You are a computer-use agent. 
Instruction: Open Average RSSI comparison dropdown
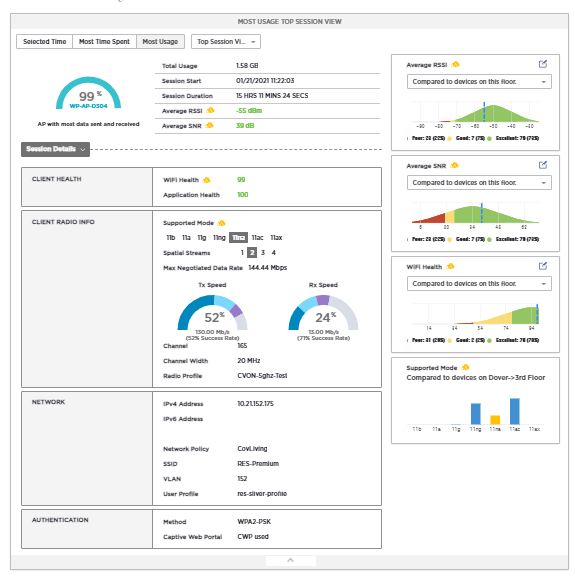(x=479, y=82)
